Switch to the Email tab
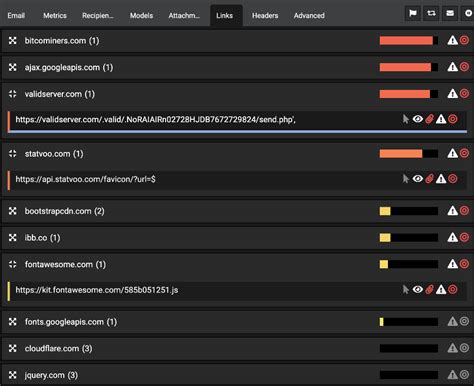474x386 pixels. 16,15
